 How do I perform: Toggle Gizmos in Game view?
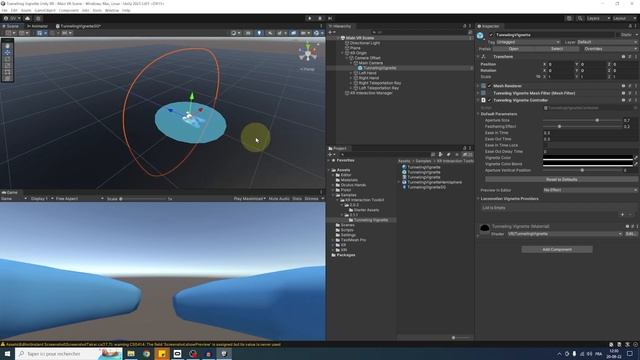(x=311, y=199)
